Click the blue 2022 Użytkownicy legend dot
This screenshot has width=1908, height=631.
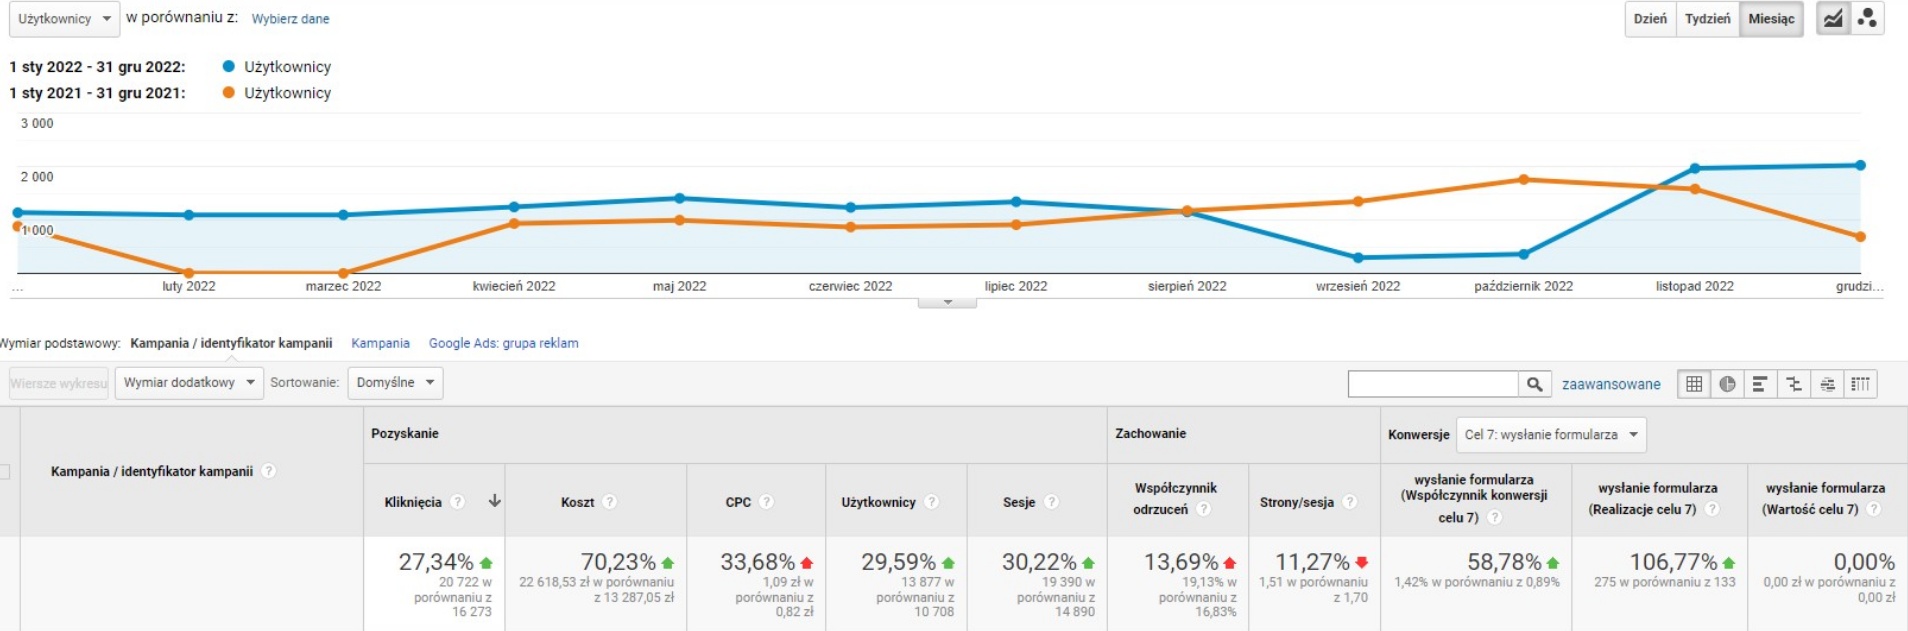coord(228,67)
